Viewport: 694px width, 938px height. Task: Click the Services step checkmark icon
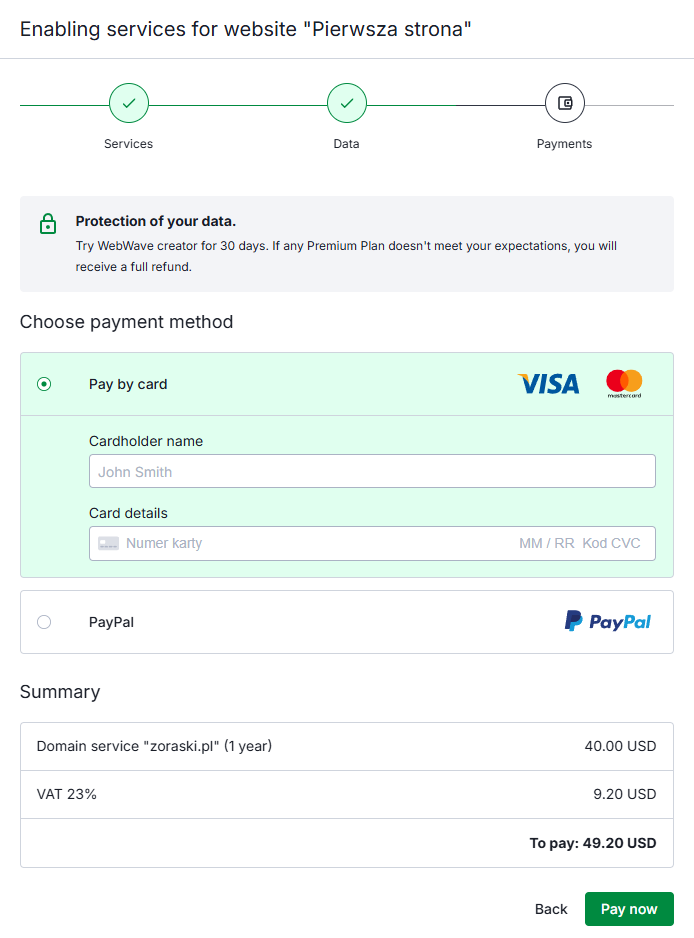(129, 103)
